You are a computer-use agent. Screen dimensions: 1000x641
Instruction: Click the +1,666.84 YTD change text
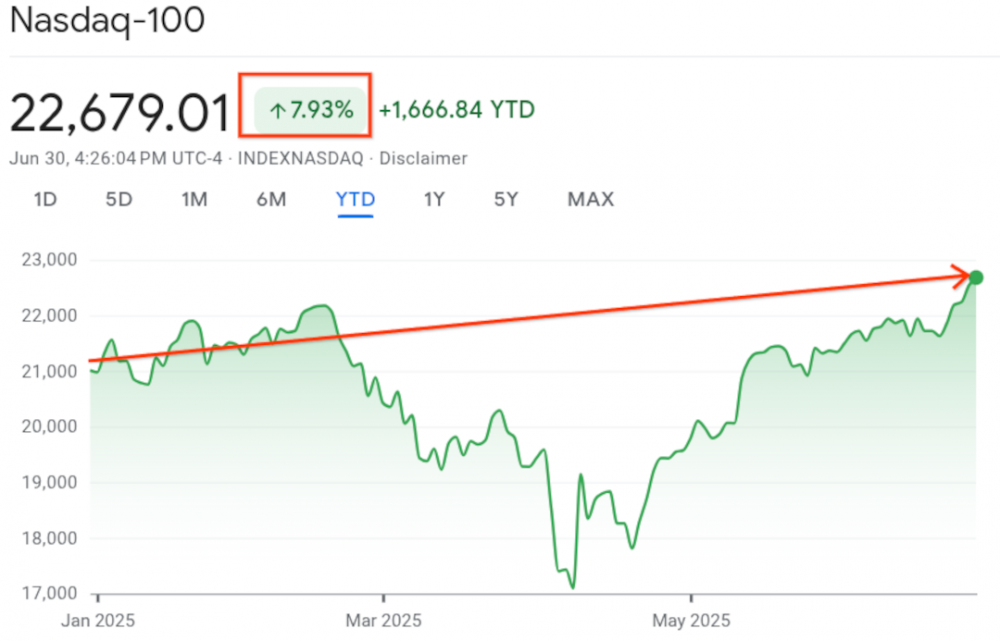click(456, 110)
